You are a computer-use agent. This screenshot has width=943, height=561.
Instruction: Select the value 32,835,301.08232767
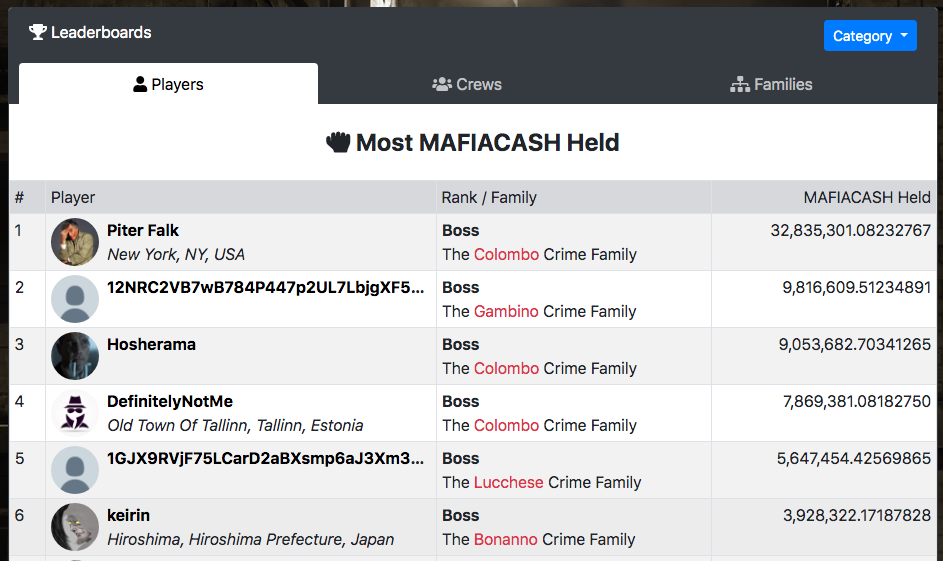(850, 230)
